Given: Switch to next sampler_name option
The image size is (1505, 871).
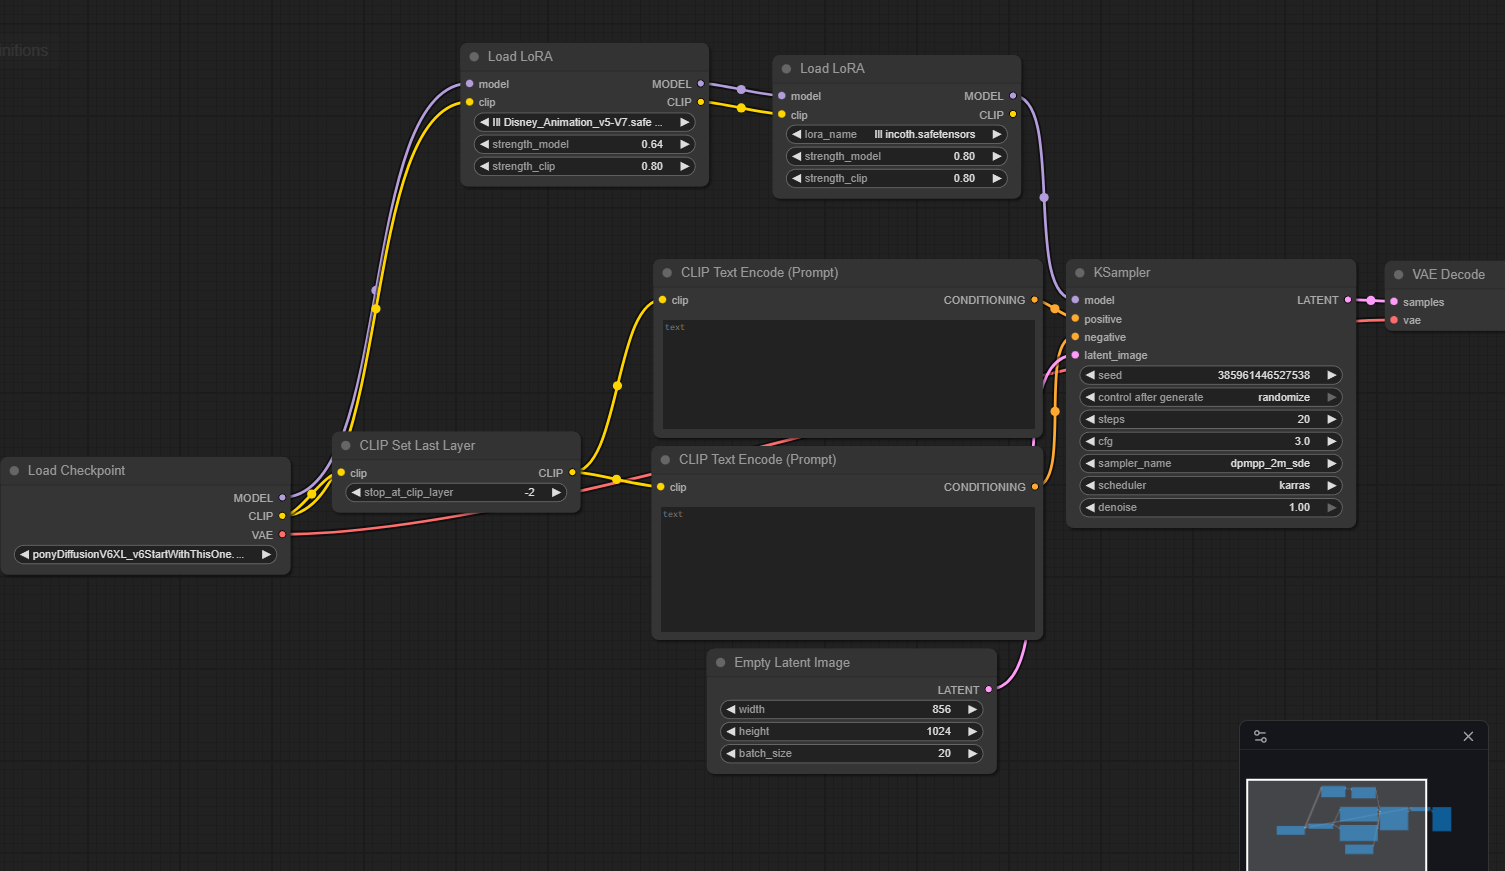Looking at the screenshot, I should pyautogui.click(x=1332, y=463).
